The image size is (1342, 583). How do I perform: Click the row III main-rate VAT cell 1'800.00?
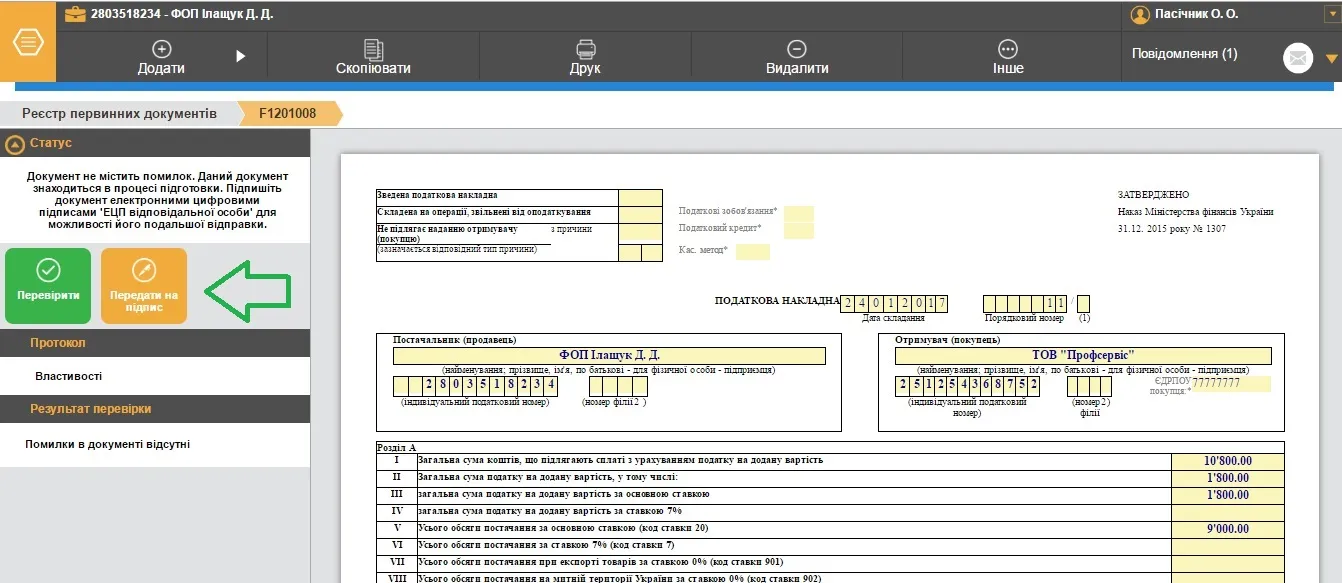[x=1227, y=495]
